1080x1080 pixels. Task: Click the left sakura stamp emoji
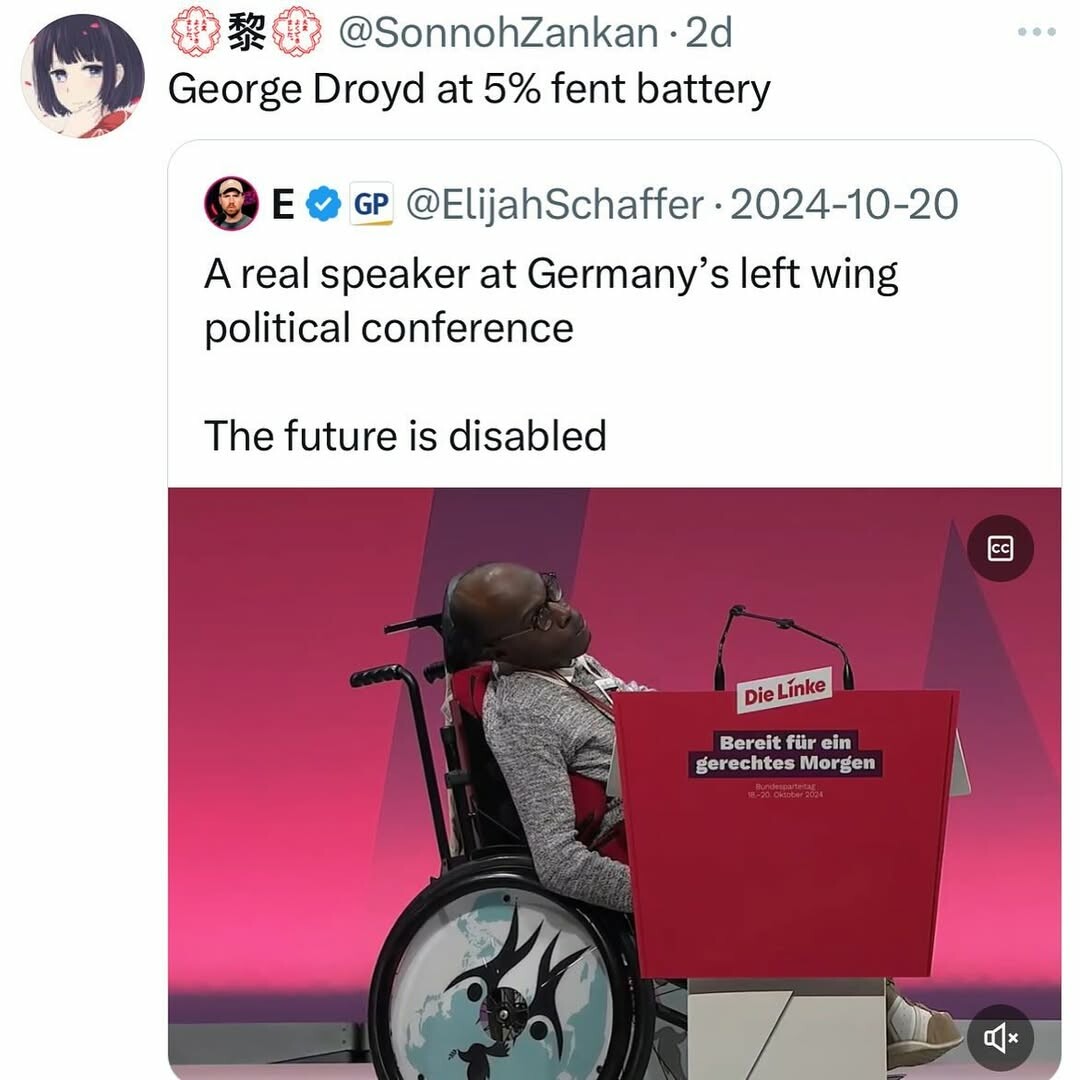(196, 31)
